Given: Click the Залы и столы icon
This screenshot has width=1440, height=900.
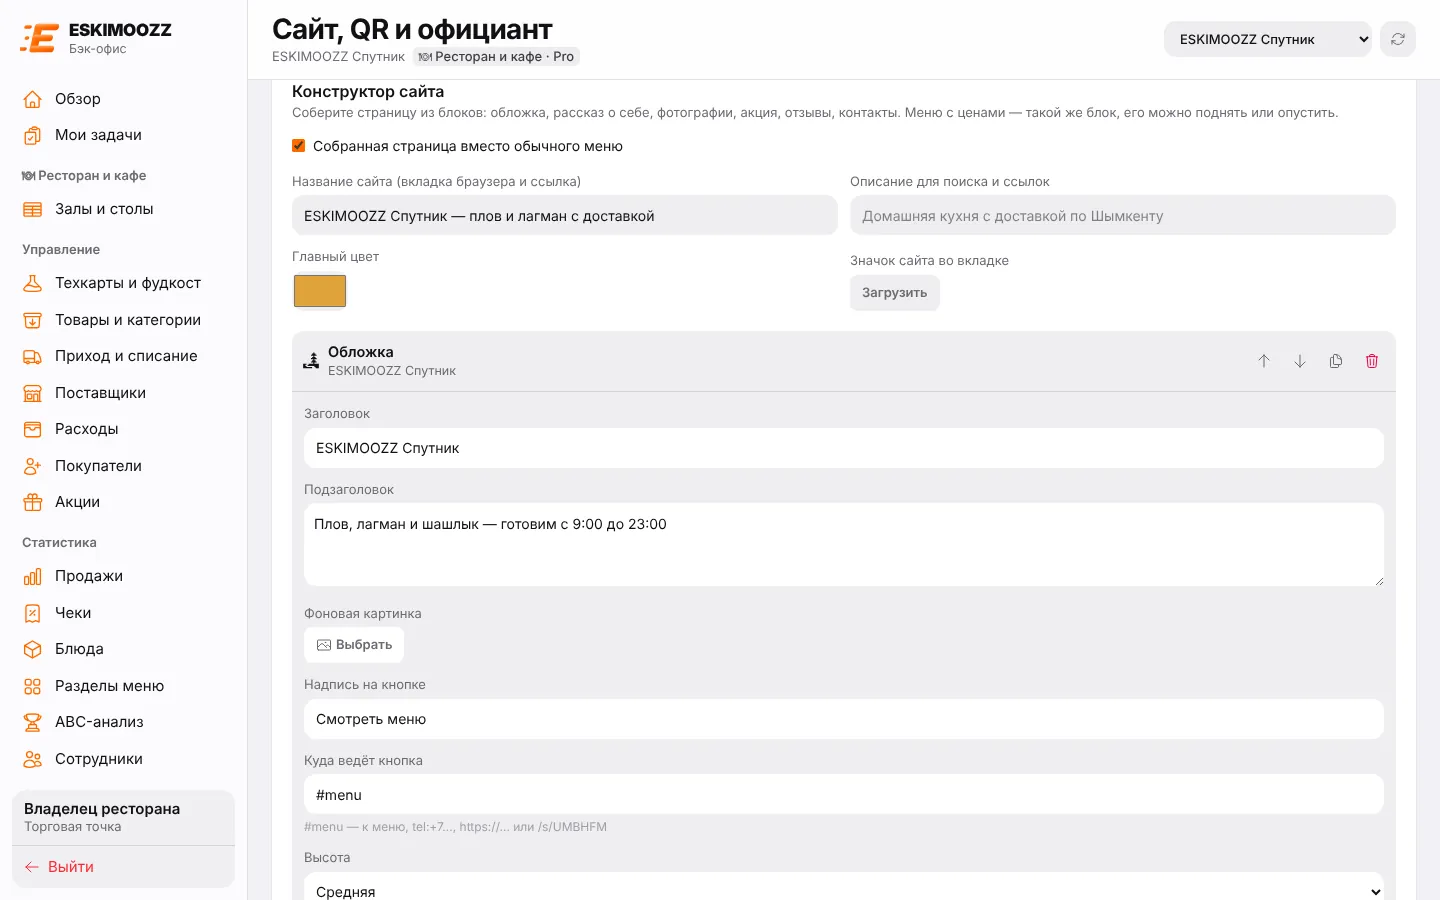Looking at the screenshot, I should 33,209.
